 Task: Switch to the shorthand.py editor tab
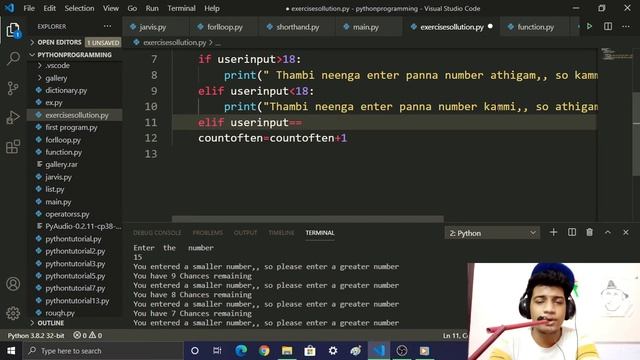(298, 27)
